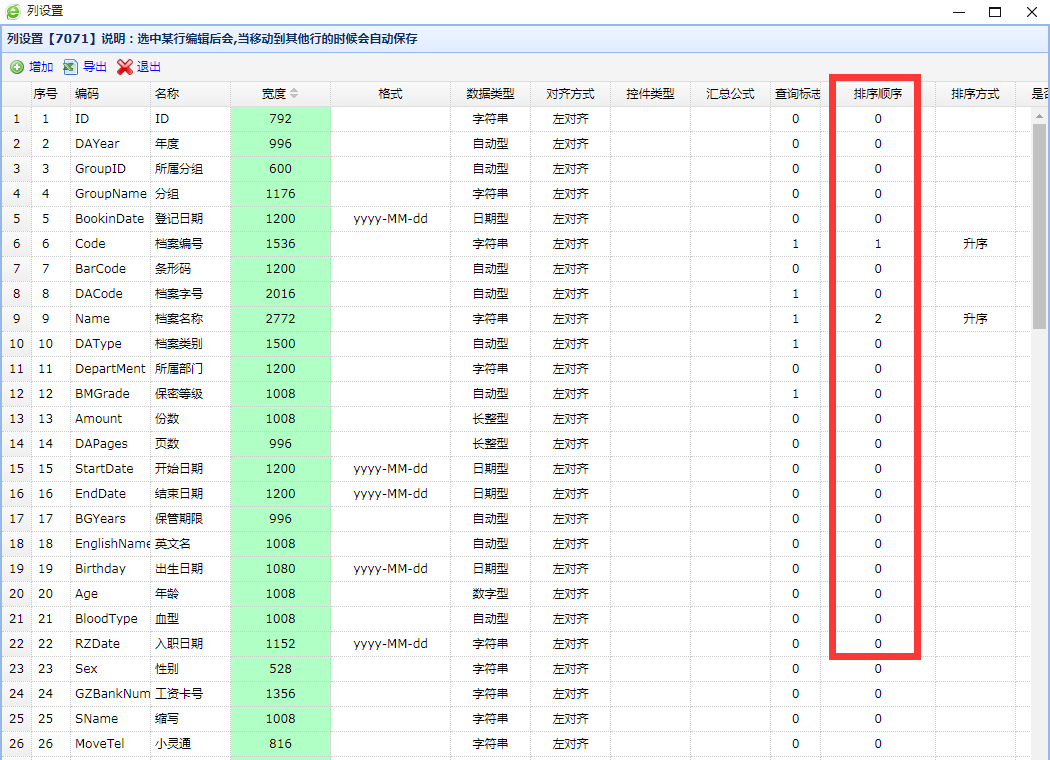
Task: Open 升序 sort-method cell in Code row
Action: click(975, 244)
